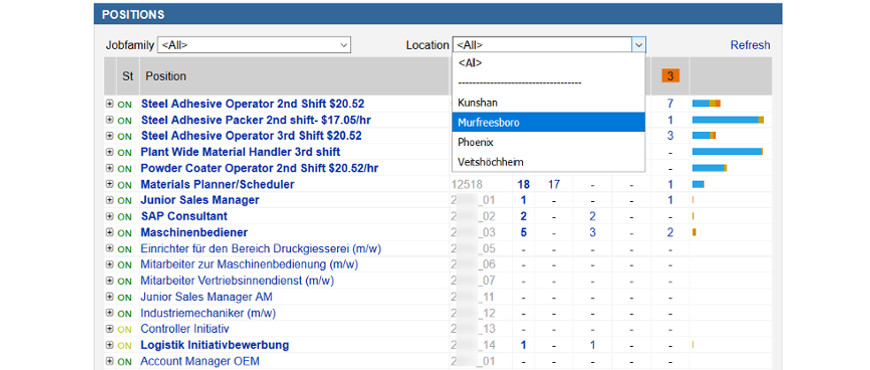The width and height of the screenshot is (870, 370).
Task: Expand Steel Adhesive Operator 2nd Shift row
Action: (x=109, y=103)
